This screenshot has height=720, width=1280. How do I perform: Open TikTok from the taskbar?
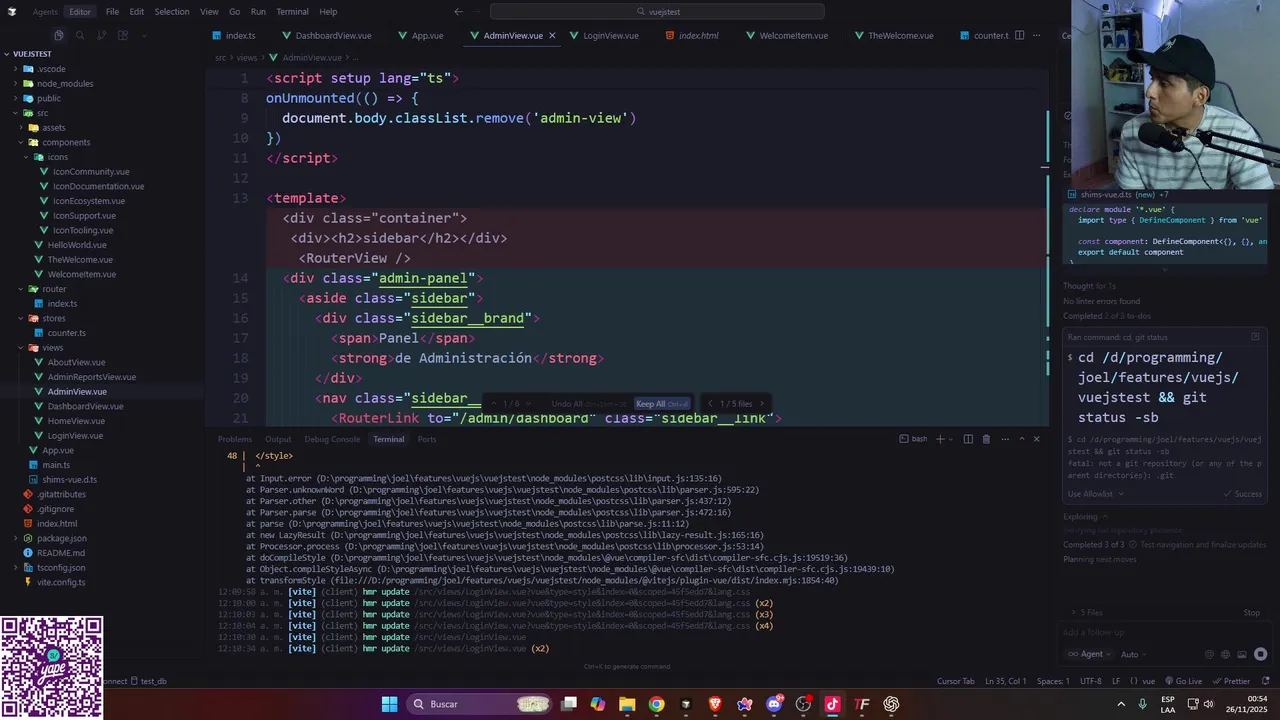(x=832, y=704)
